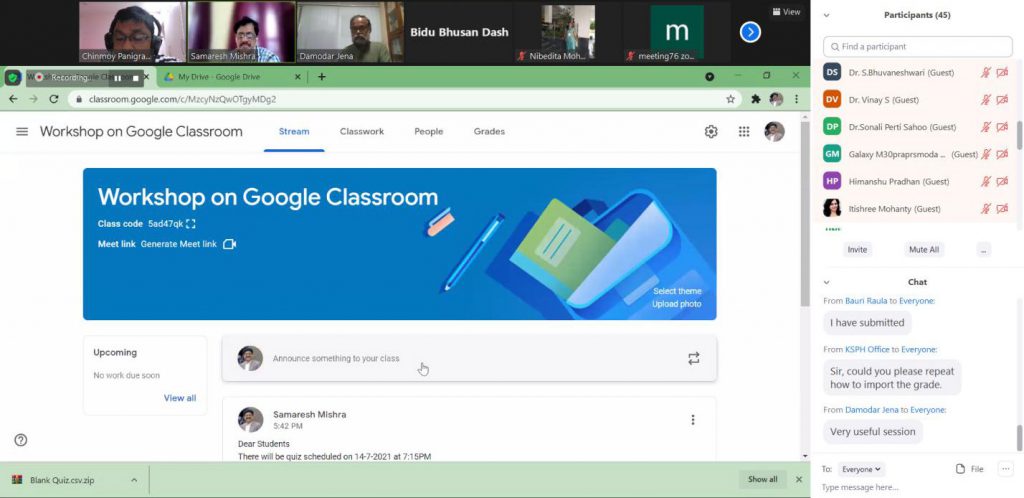Screen dimensions: 1024x498
Task: Open the chat more options ellipsis icon
Action: pos(1006,468)
